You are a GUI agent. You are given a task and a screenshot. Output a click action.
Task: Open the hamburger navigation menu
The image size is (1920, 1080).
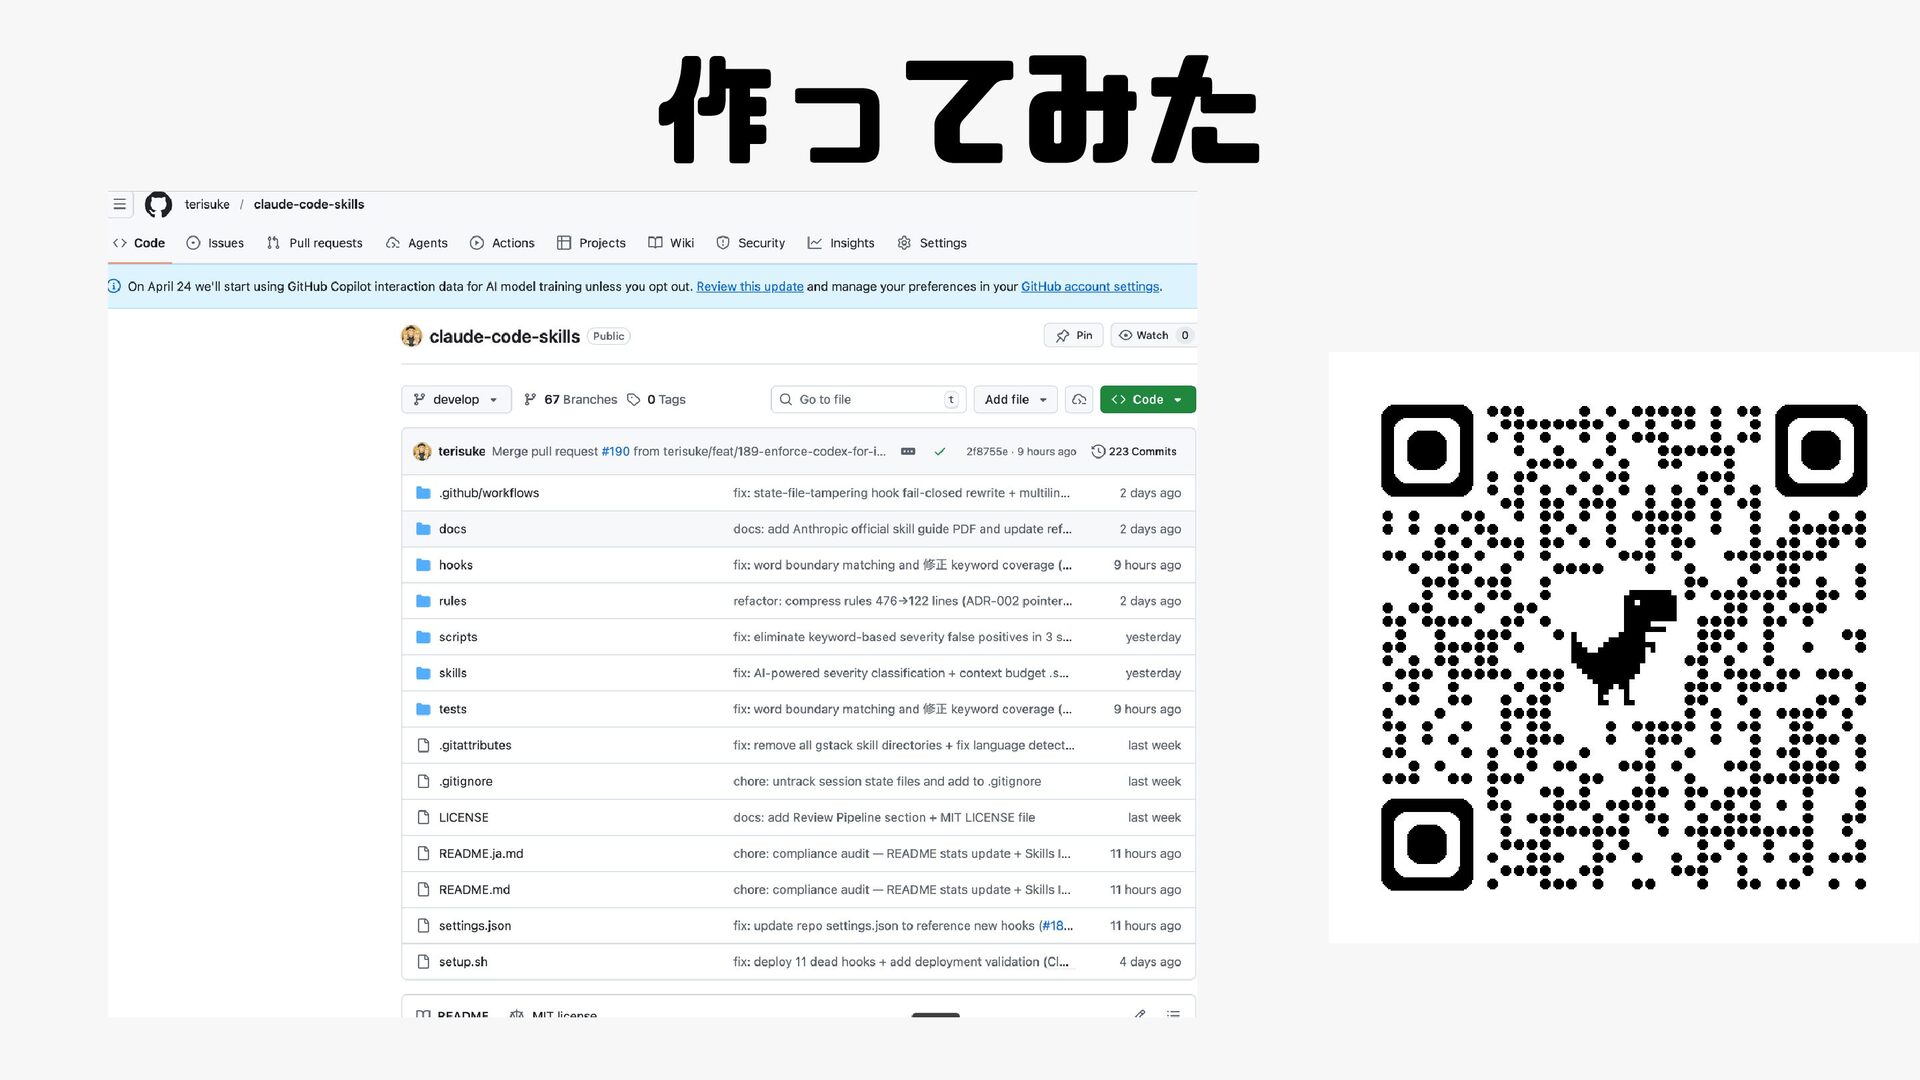pos(119,204)
